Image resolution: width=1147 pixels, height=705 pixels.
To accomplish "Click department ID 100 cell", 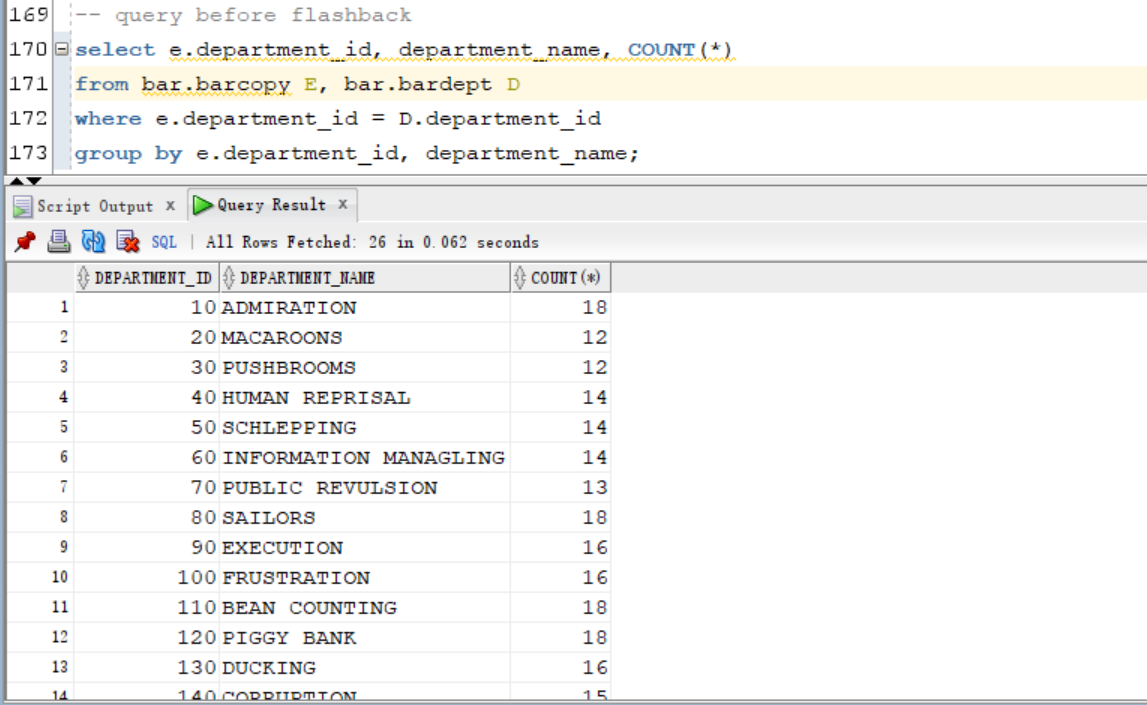I will click(x=146, y=578).
